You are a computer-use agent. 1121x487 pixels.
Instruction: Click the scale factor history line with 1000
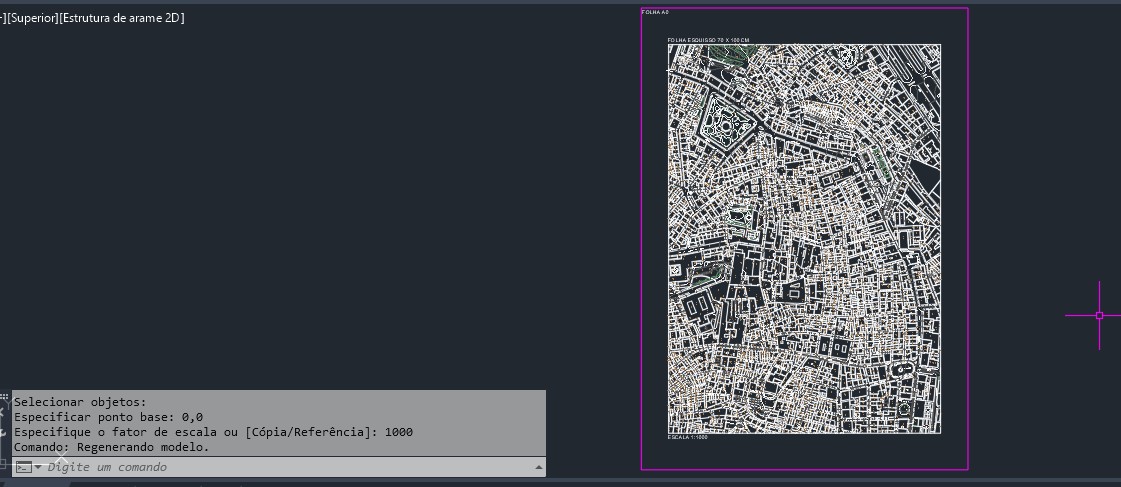(x=213, y=432)
